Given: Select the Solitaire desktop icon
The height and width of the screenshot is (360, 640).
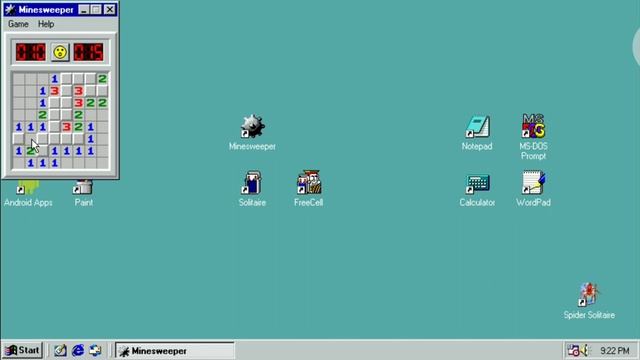Looking at the screenshot, I should tap(252, 182).
